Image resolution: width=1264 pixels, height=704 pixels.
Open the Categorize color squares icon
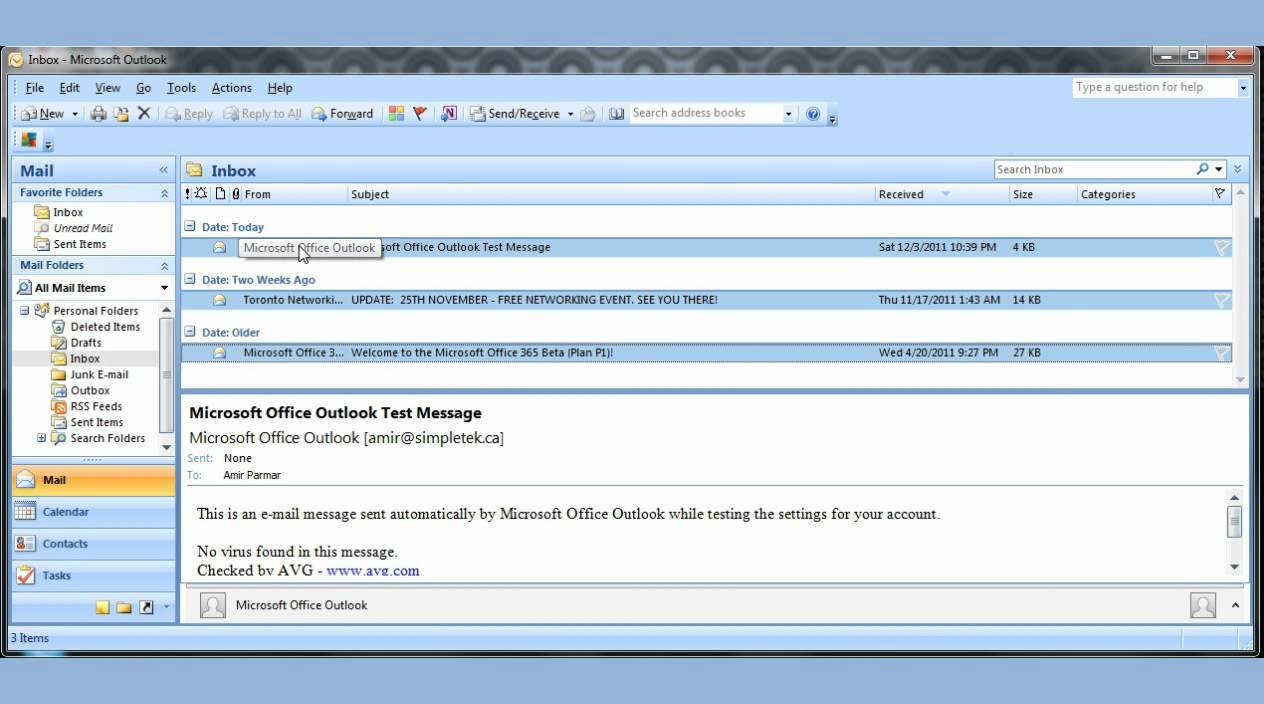[x=396, y=114]
